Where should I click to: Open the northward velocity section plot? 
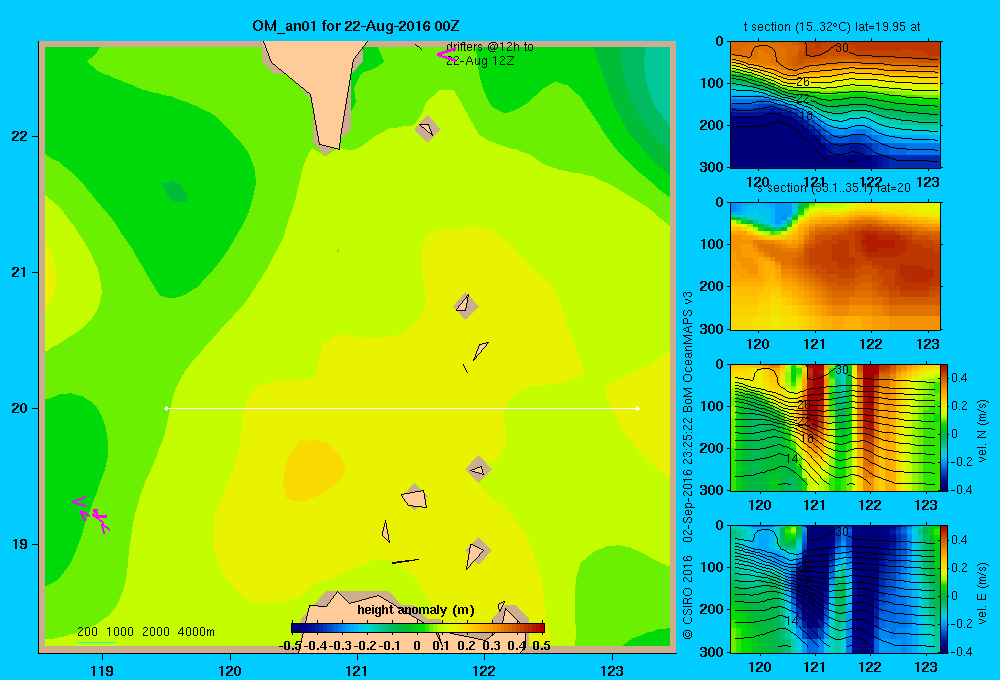pyautogui.click(x=835, y=427)
